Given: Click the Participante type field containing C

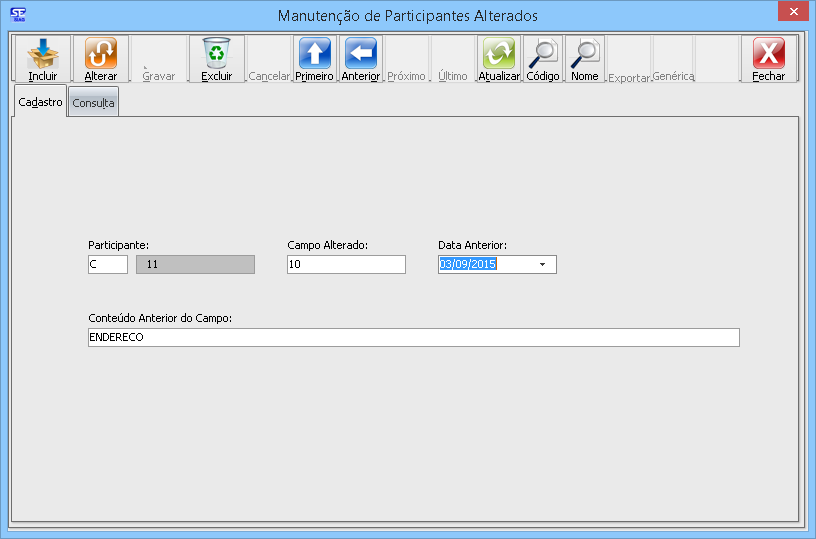Looking at the screenshot, I should (x=107, y=265).
